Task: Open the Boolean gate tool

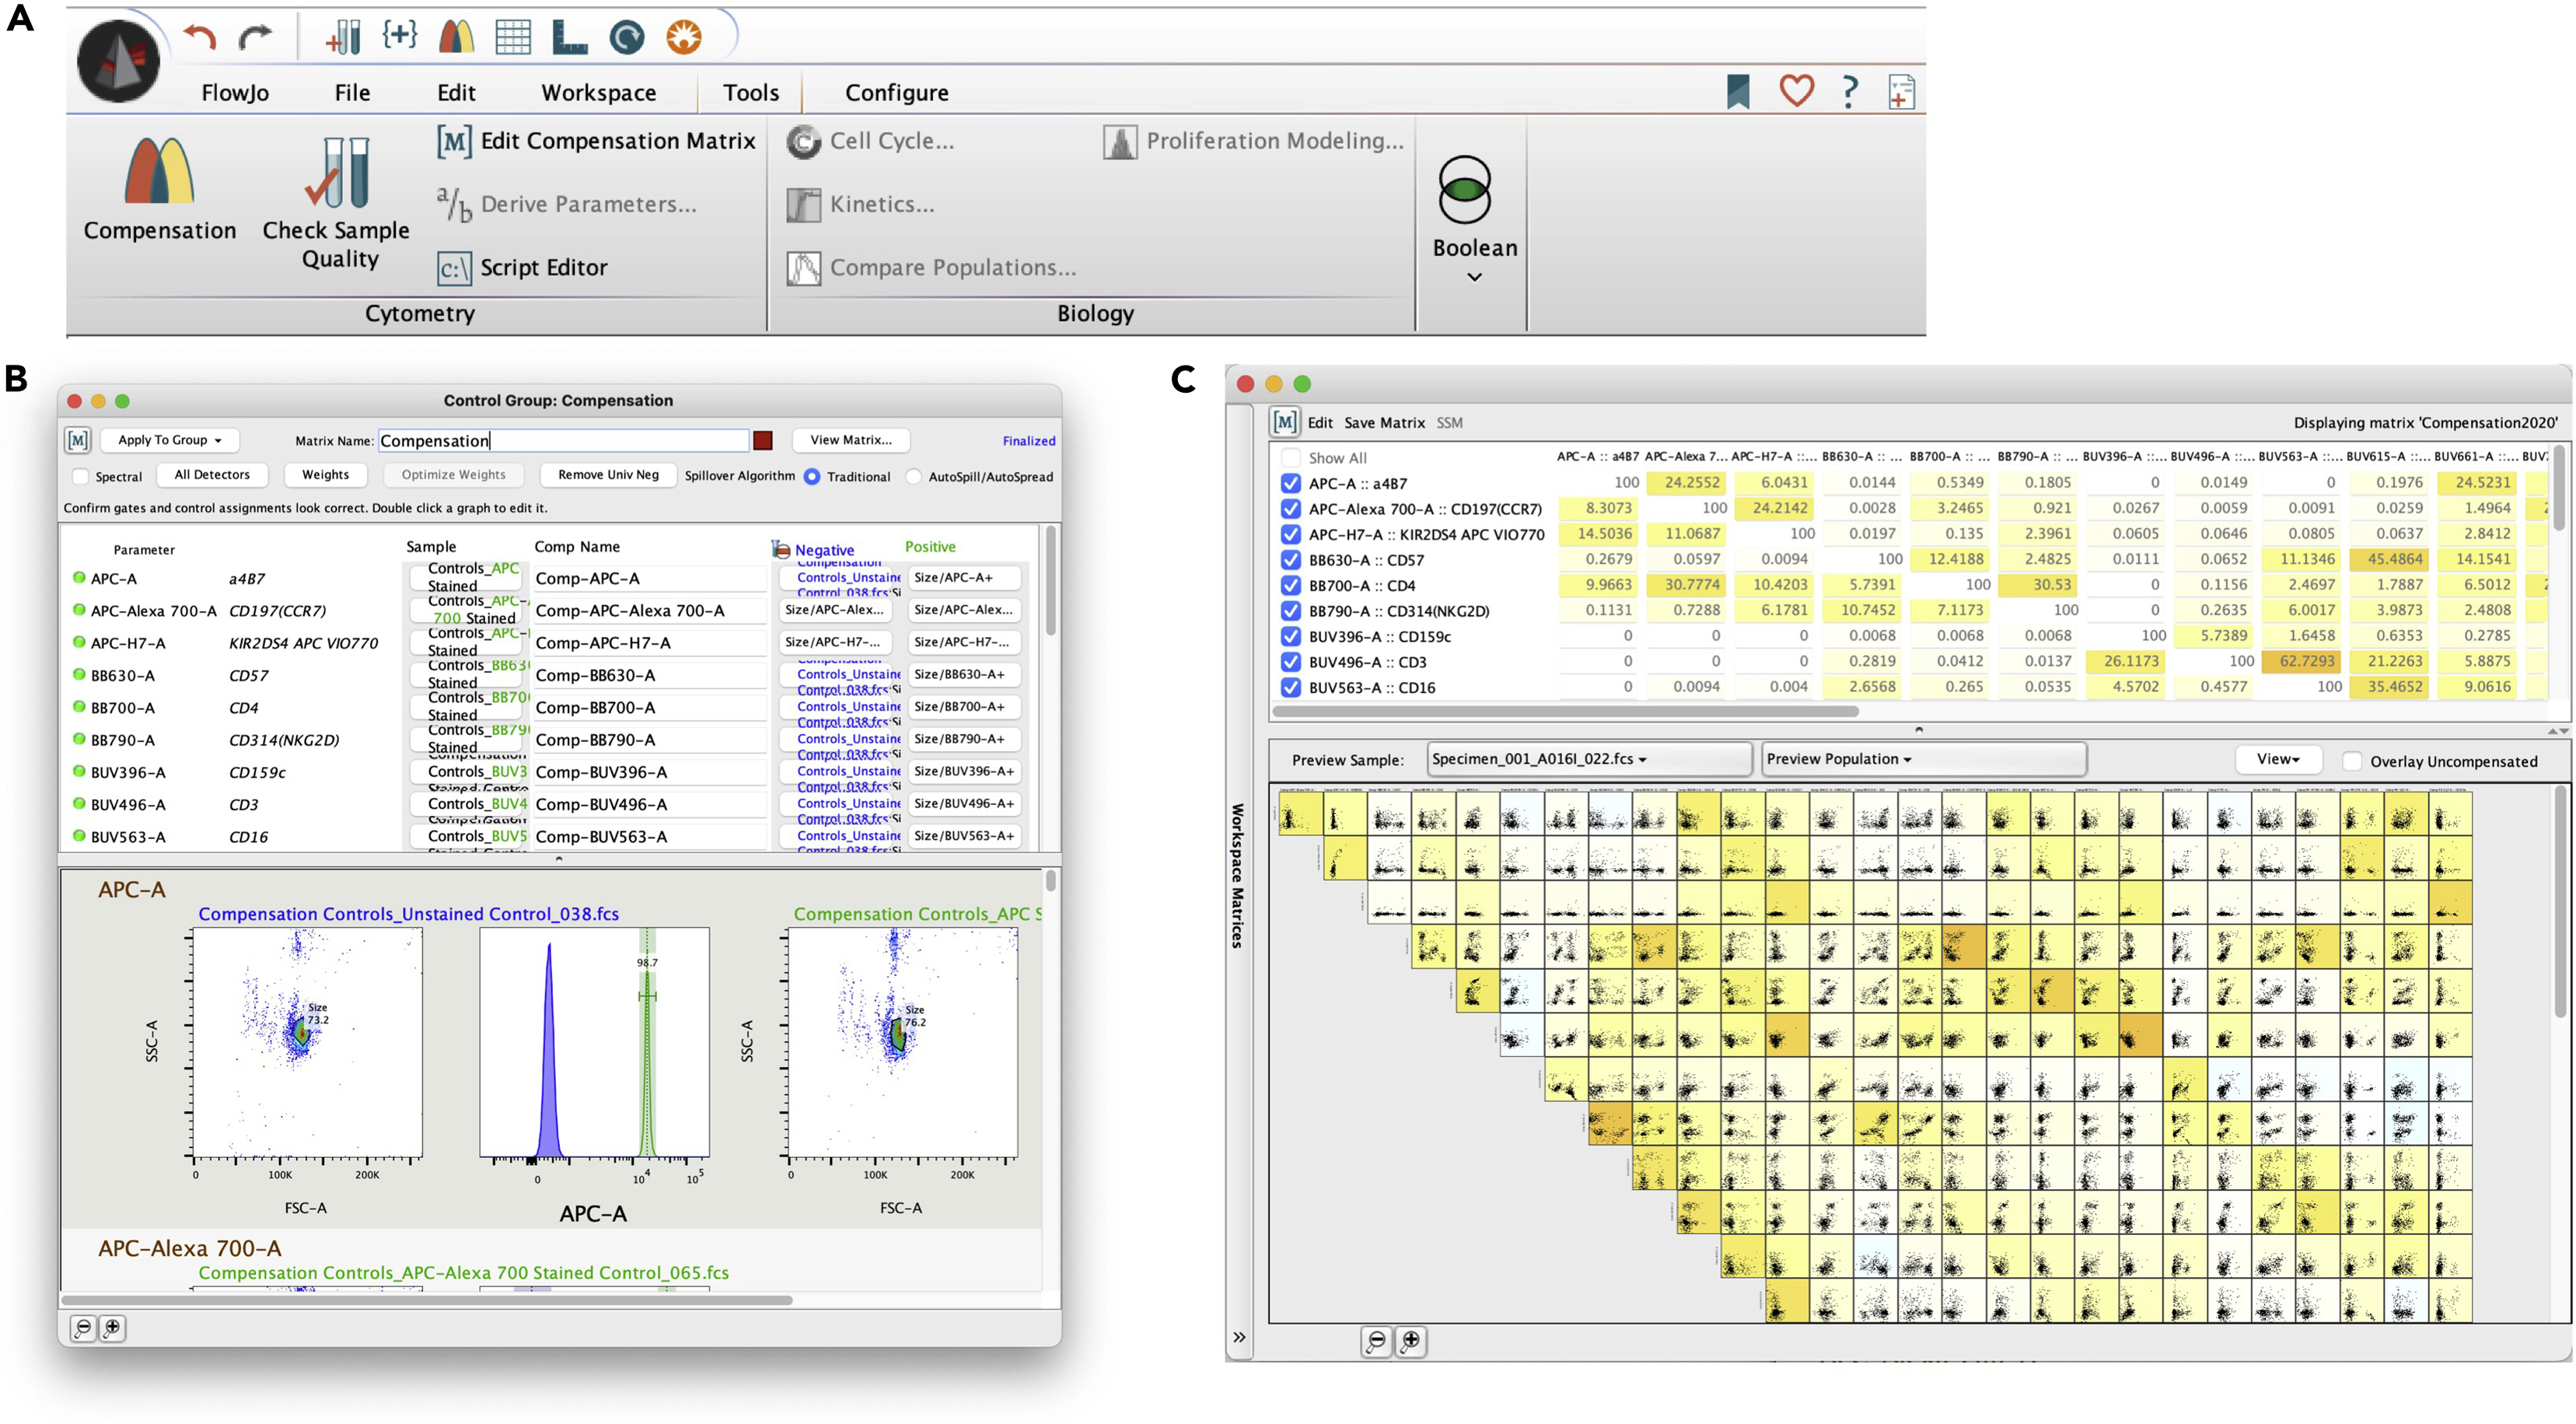Action: click(1465, 190)
